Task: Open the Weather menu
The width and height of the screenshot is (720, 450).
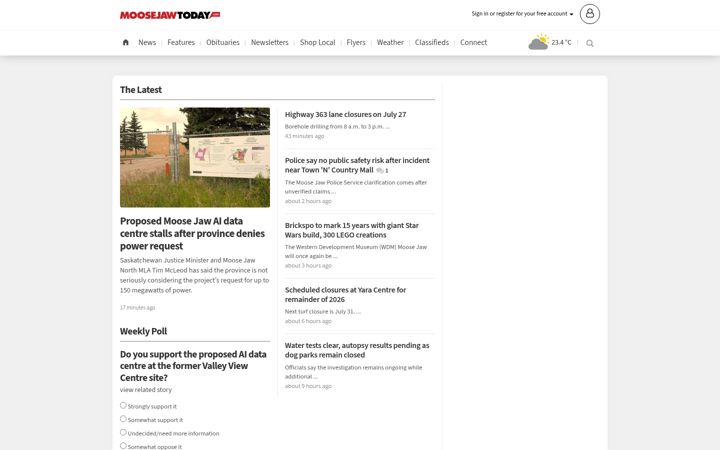Action: [x=390, y=42]
